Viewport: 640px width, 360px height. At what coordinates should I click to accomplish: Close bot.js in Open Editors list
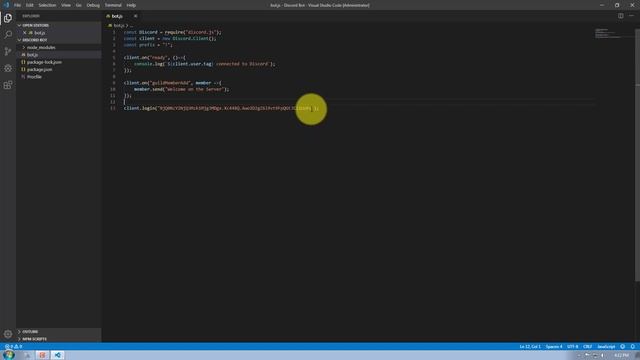(24, 33)
